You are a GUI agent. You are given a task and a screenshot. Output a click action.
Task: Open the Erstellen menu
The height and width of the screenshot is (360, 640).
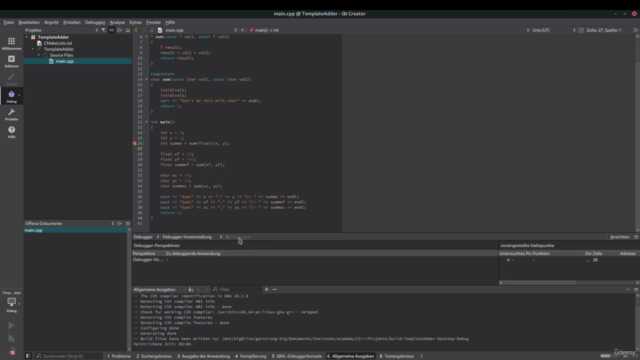[x=72, y=22]
